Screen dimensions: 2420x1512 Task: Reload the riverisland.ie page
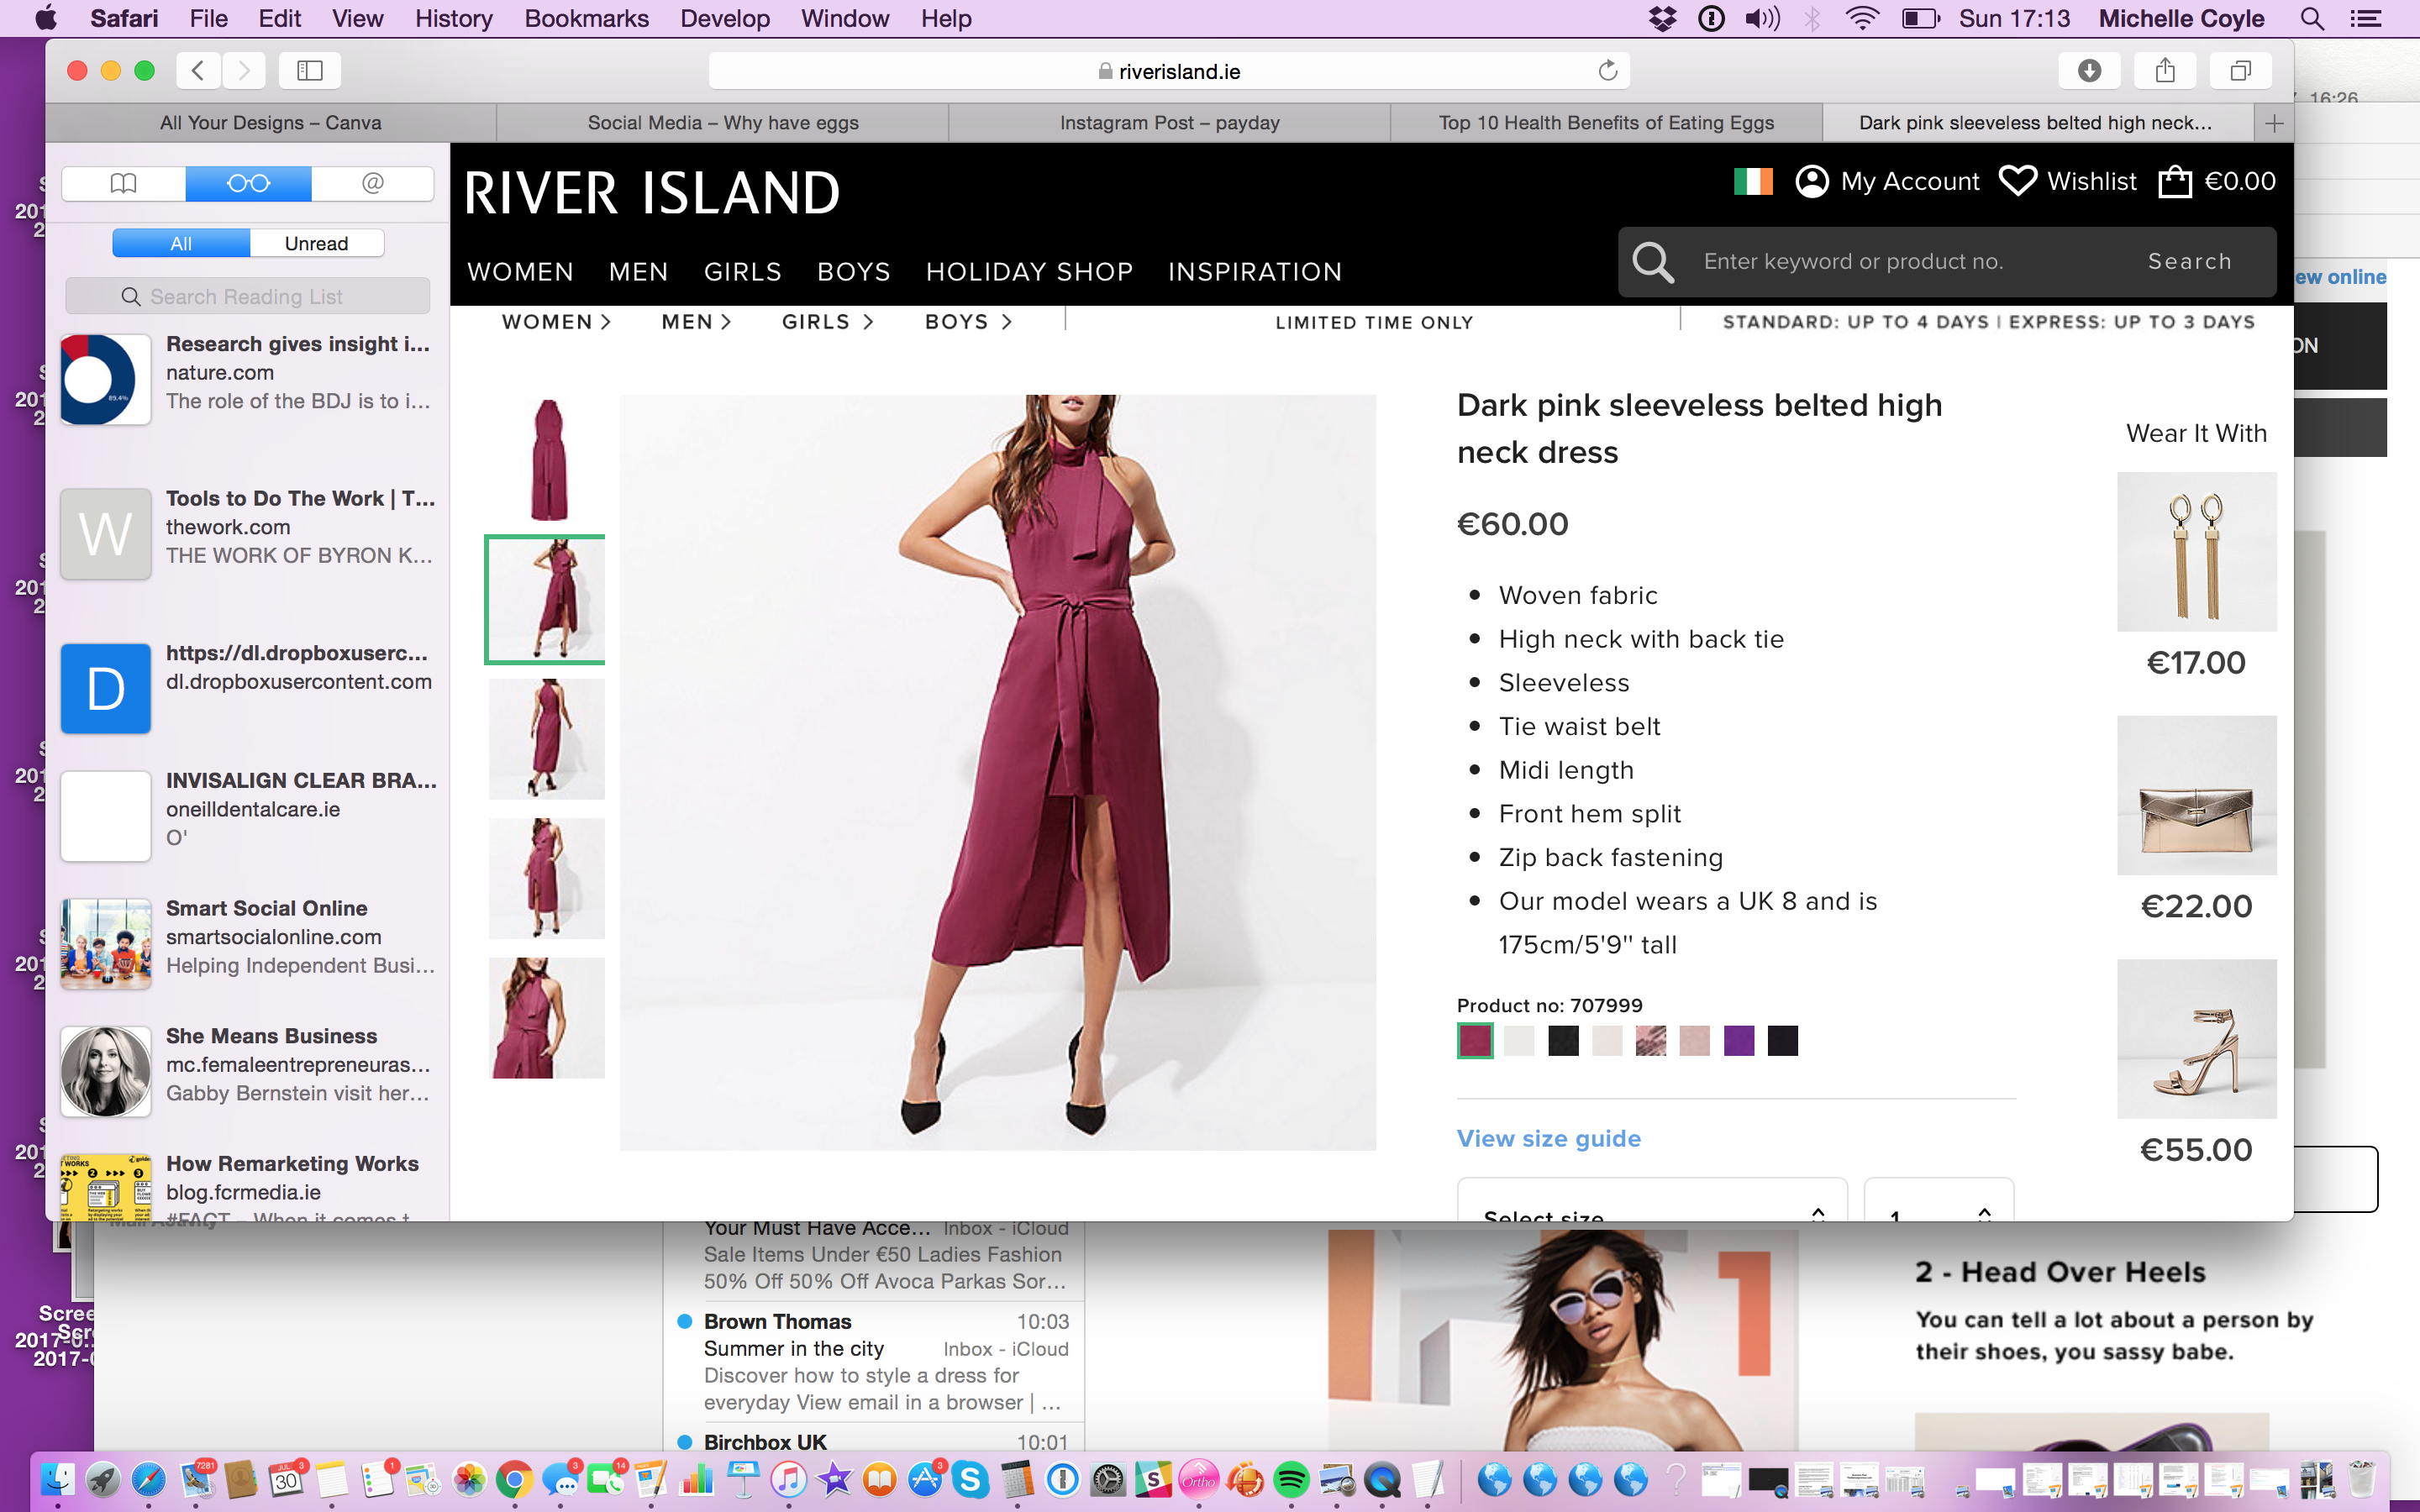(x=1607, y=70)
